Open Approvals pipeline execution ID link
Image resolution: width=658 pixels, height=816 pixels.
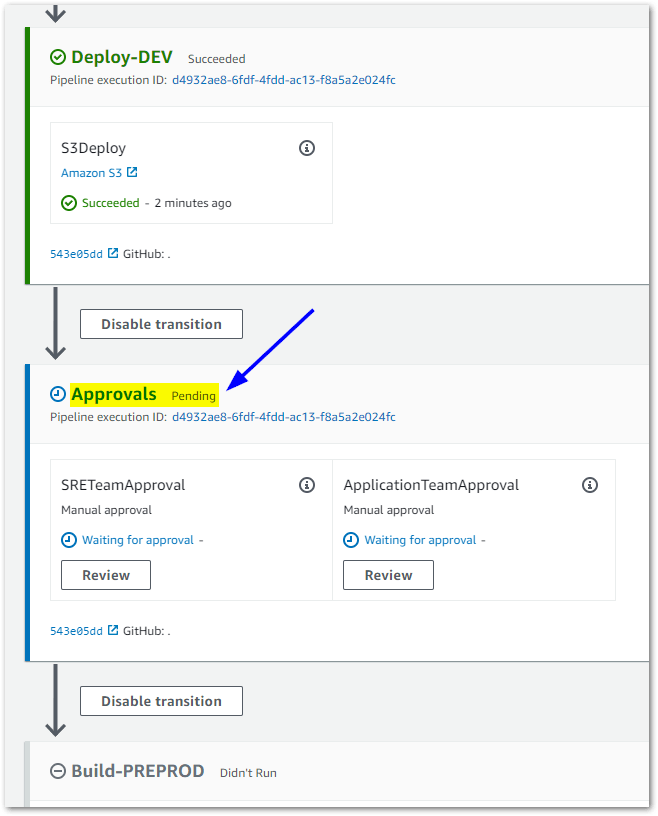(283, 417)
